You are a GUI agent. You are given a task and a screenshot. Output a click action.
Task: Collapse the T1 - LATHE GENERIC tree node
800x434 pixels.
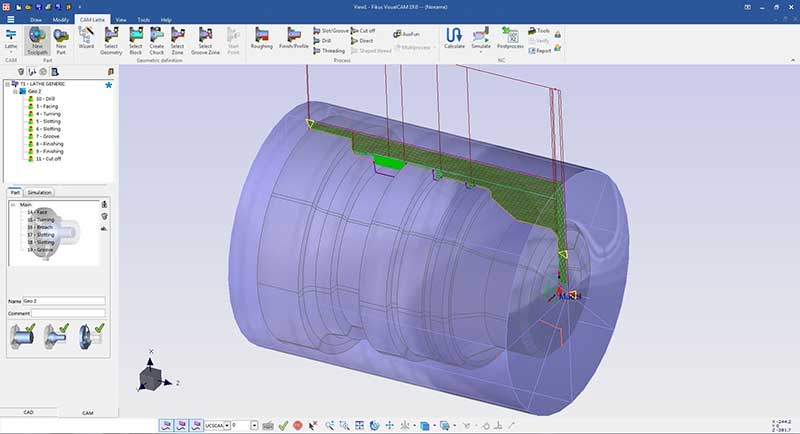8,84
